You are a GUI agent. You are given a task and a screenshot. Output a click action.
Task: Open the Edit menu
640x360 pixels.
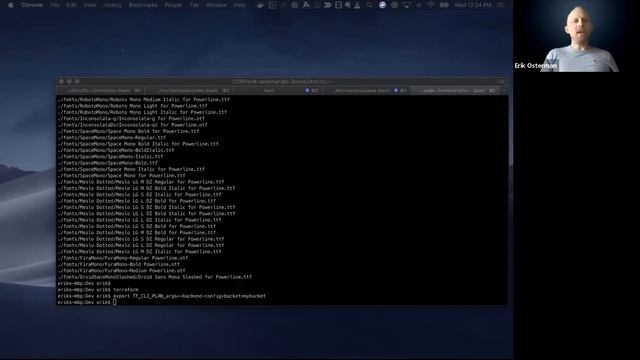[x=71, y=5]
